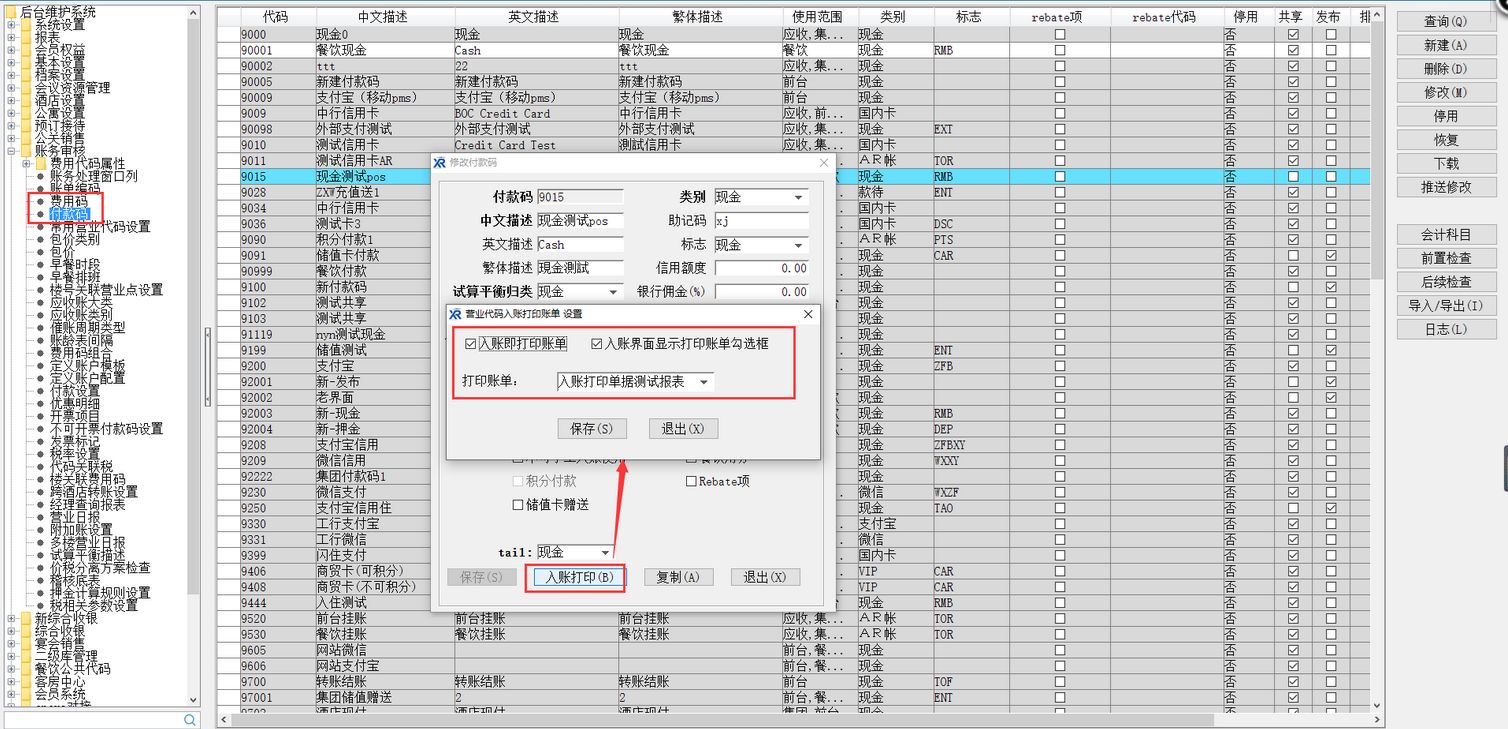Expand the tail1 dropdown

tap(604, 553)
